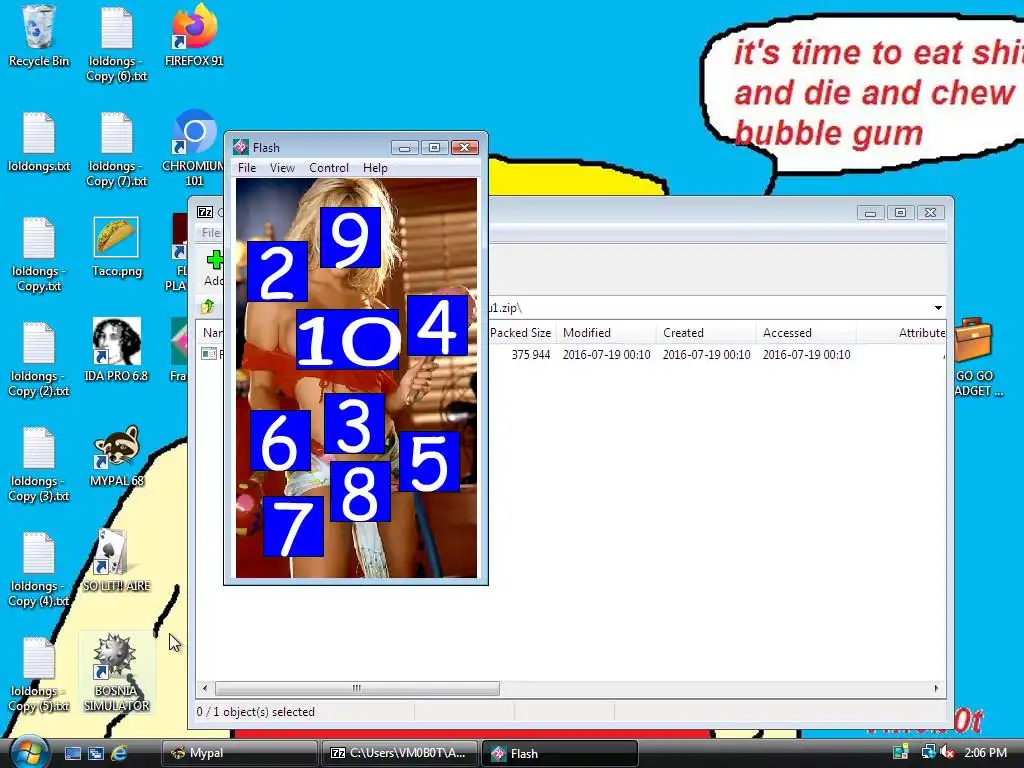Open Internet Explorer from quick launch

119,753
